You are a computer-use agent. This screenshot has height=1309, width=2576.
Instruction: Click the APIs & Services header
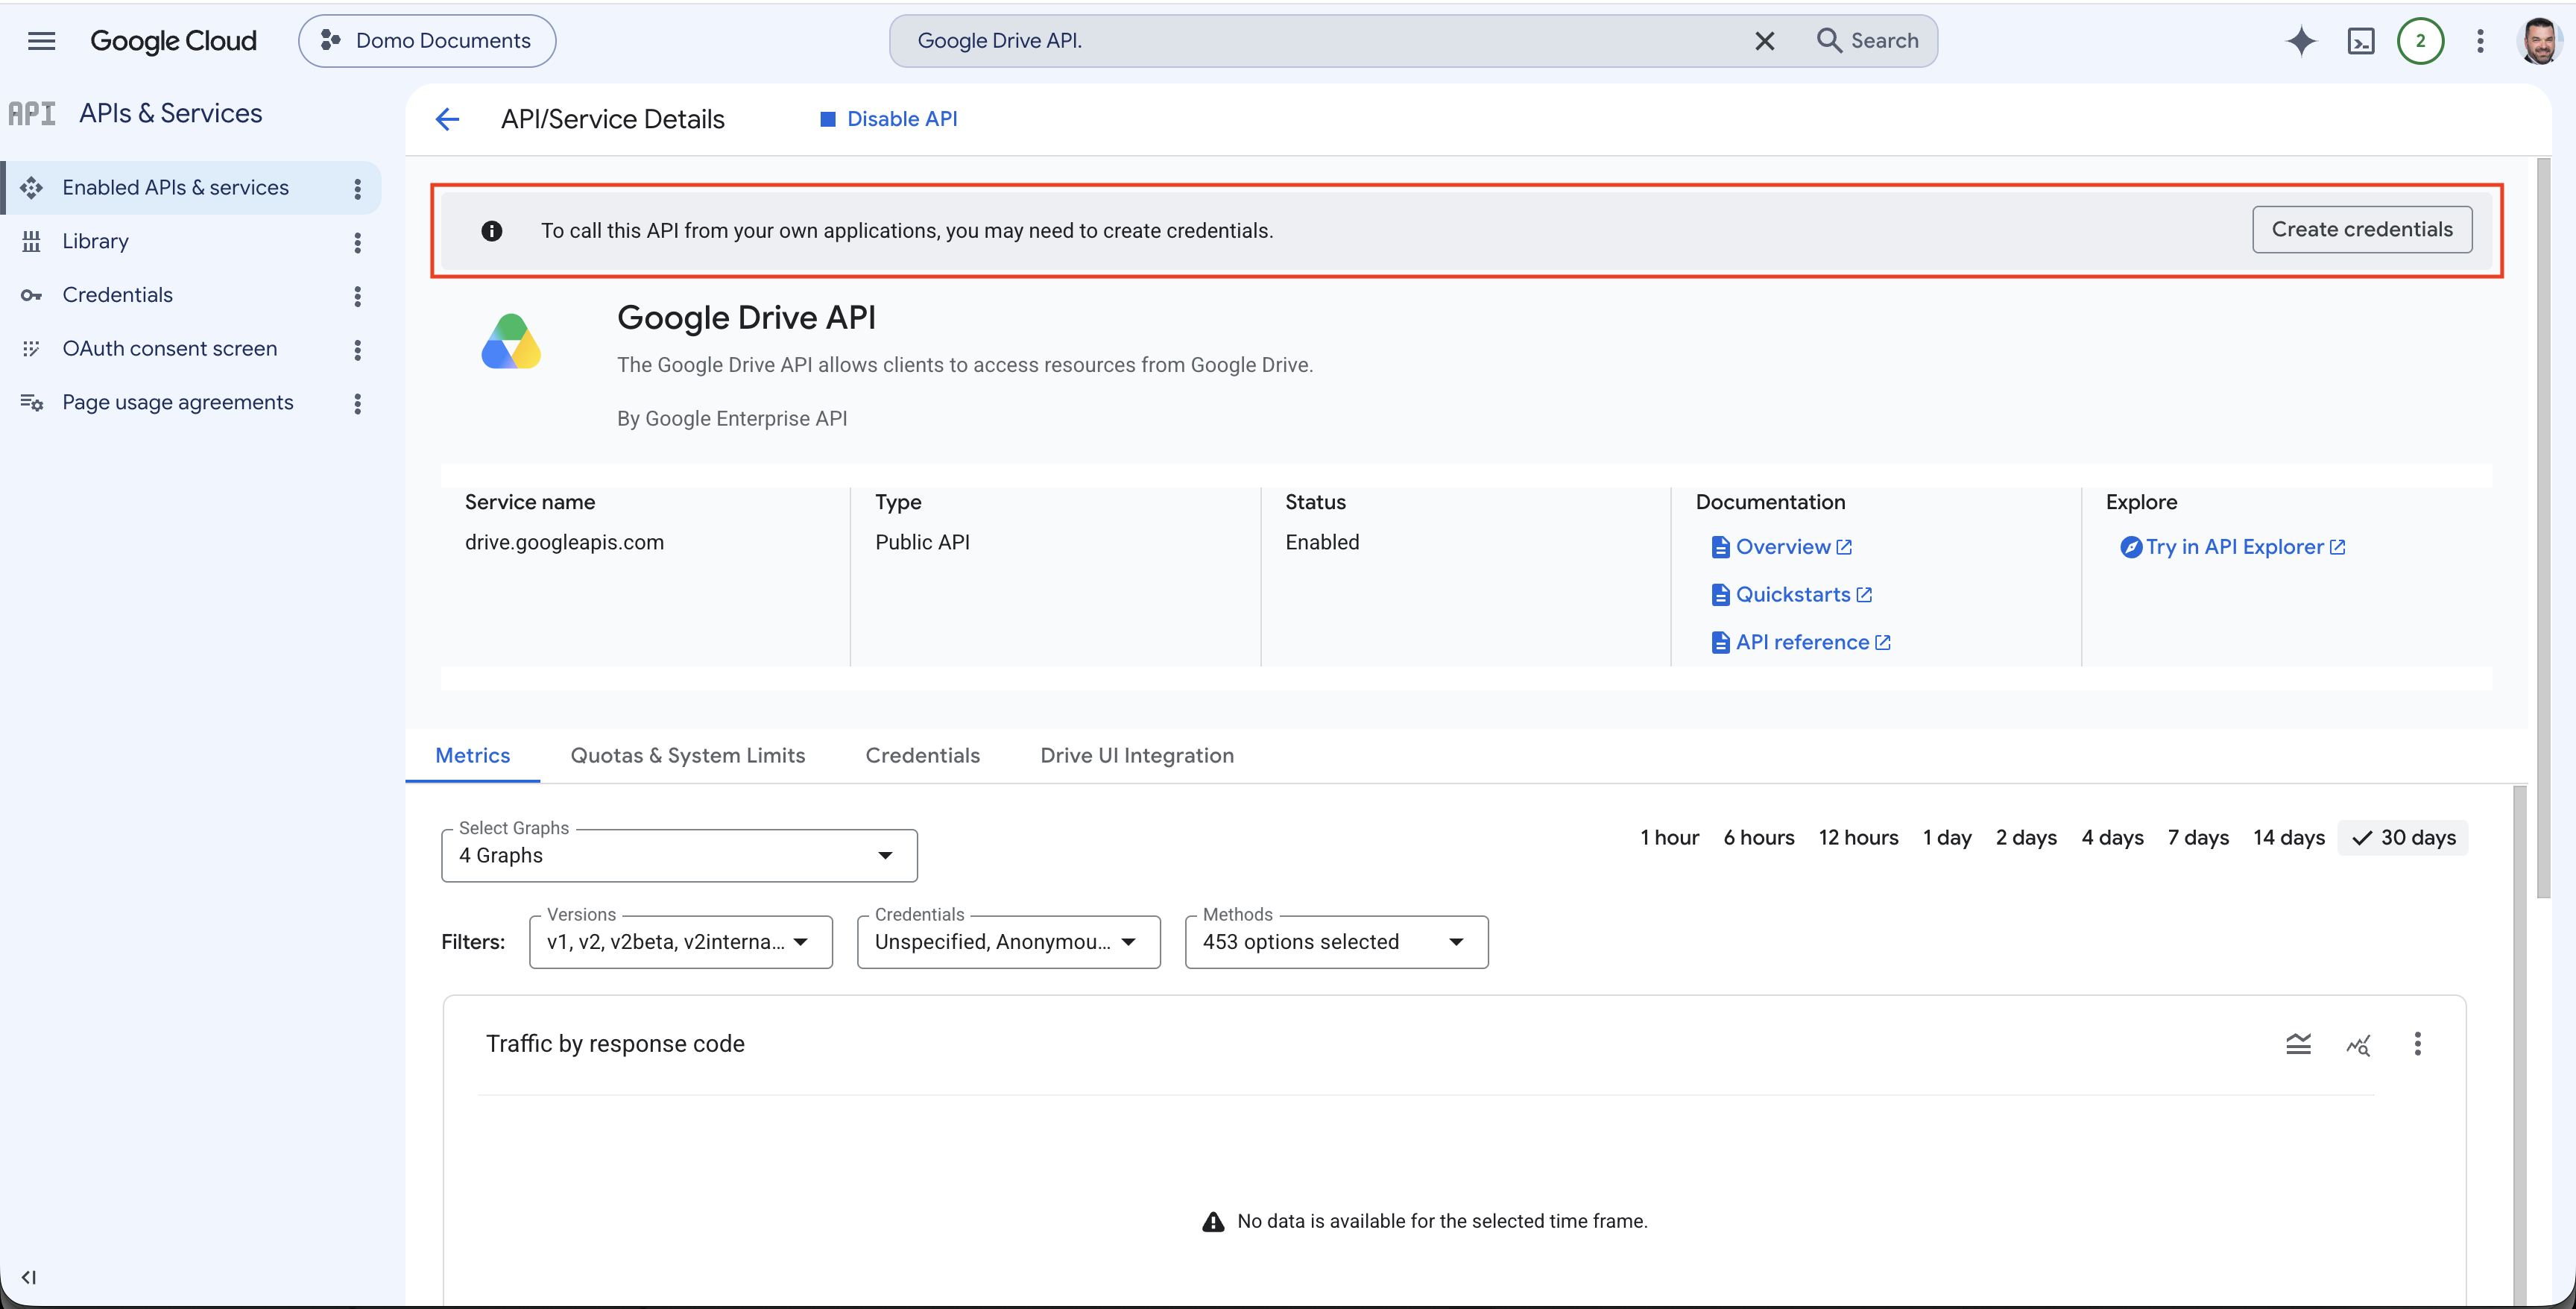[x=170, y=114]
